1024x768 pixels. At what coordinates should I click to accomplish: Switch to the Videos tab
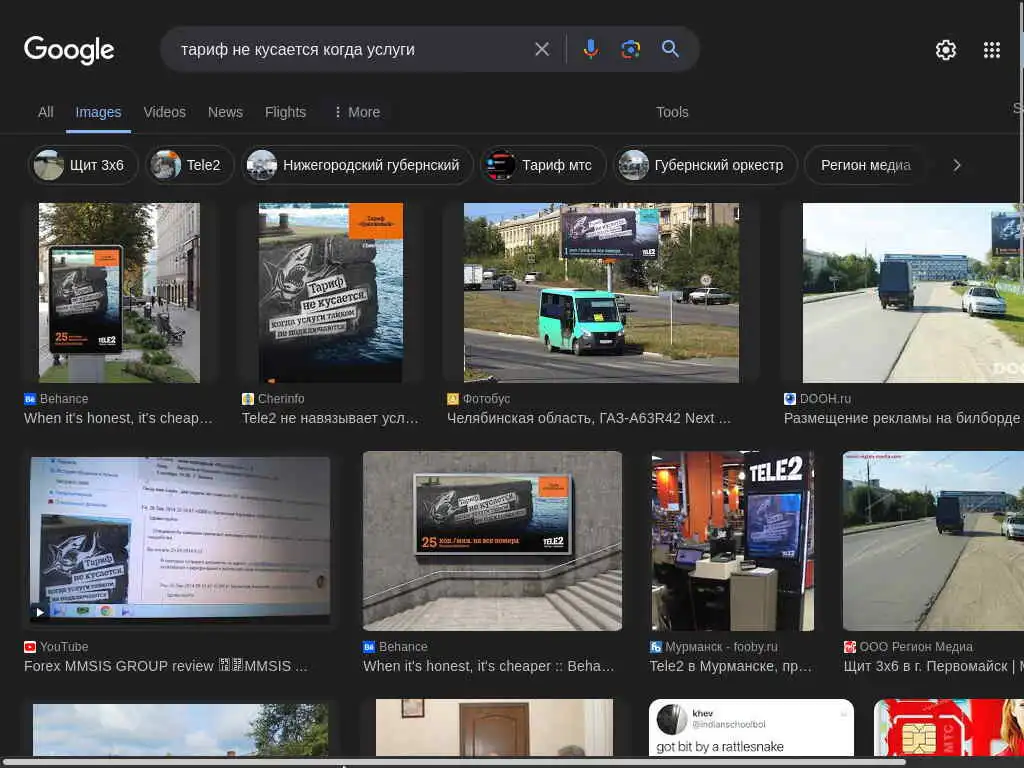(x=165, y=112)
